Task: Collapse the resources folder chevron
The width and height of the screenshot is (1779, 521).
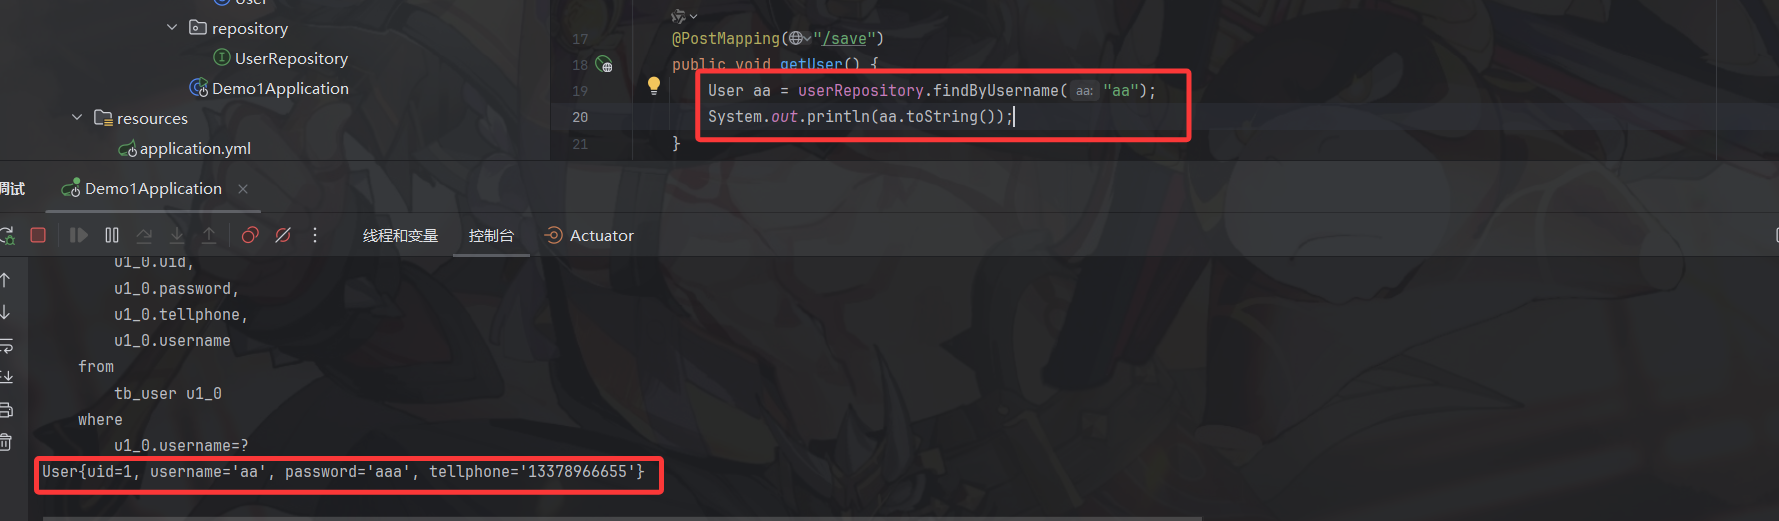Action: [x=77, y=118]
